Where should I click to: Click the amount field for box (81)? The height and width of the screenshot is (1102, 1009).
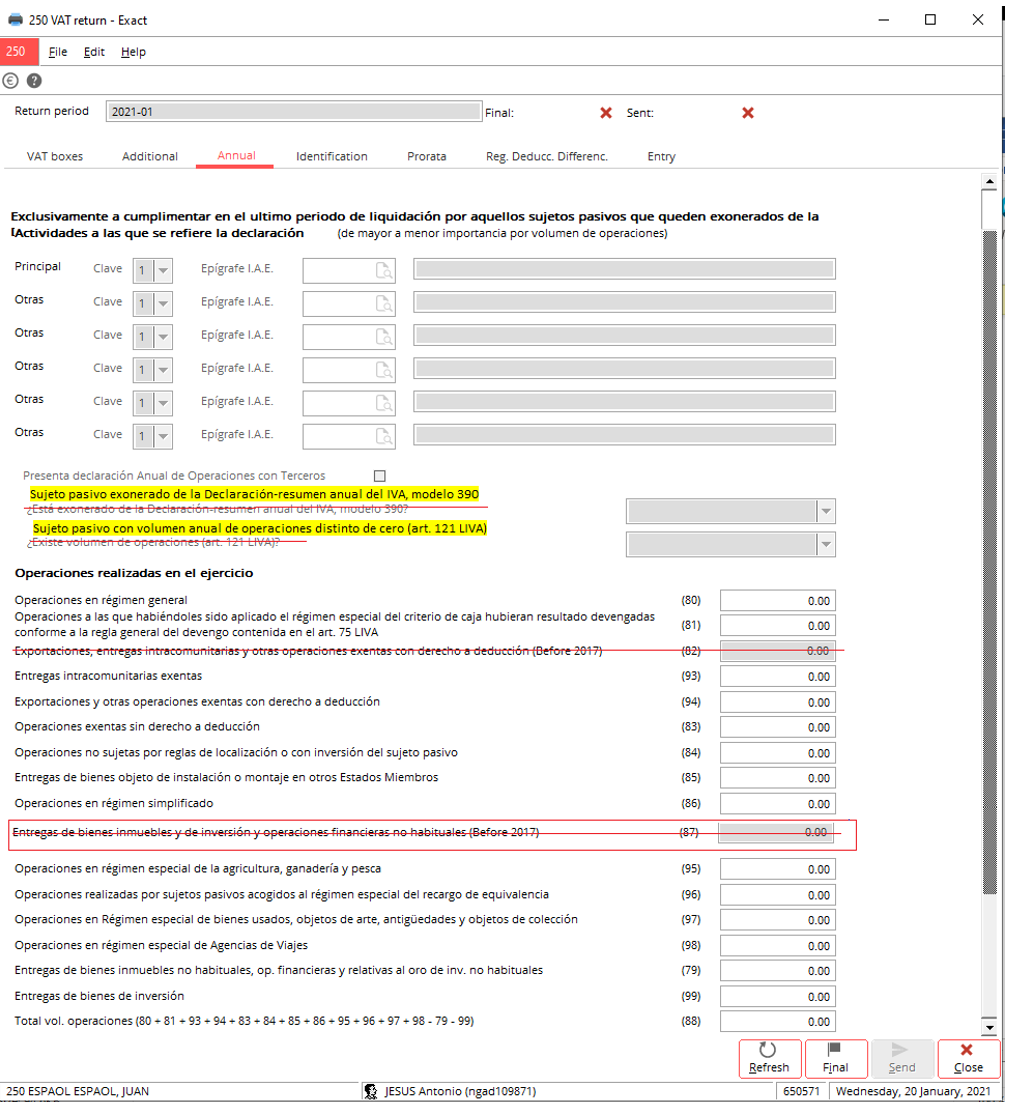pyautogui.click(x=777, y=625)
